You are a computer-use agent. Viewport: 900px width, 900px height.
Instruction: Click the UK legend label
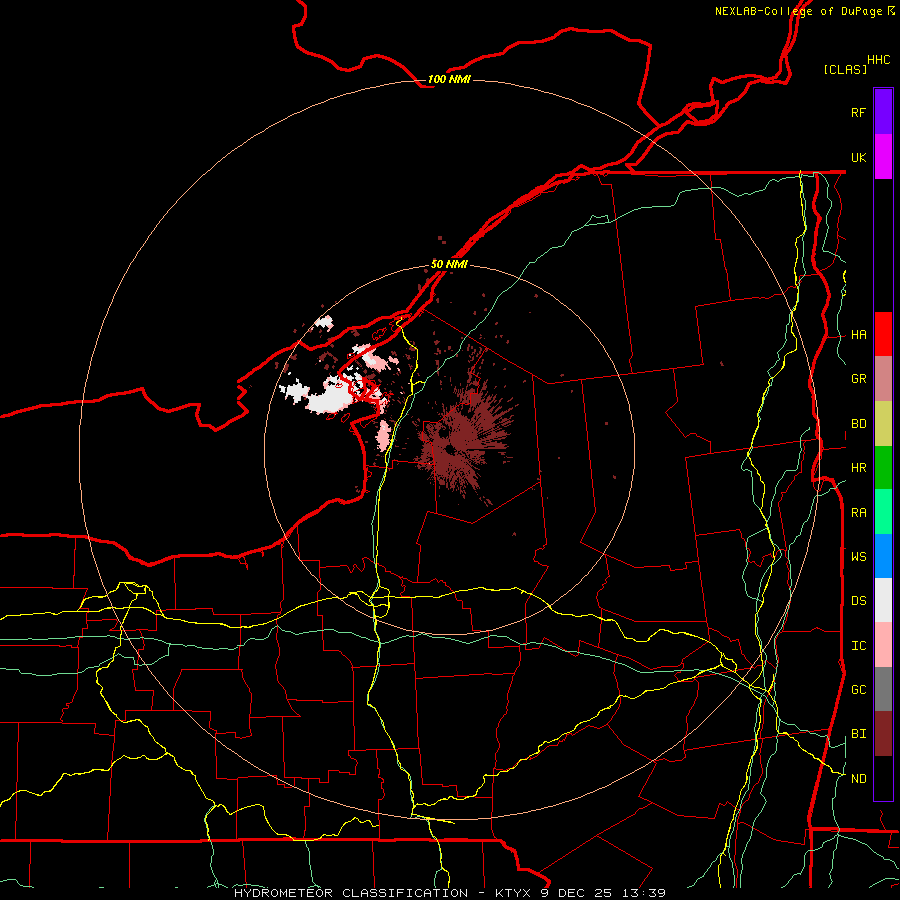[859, 157]
